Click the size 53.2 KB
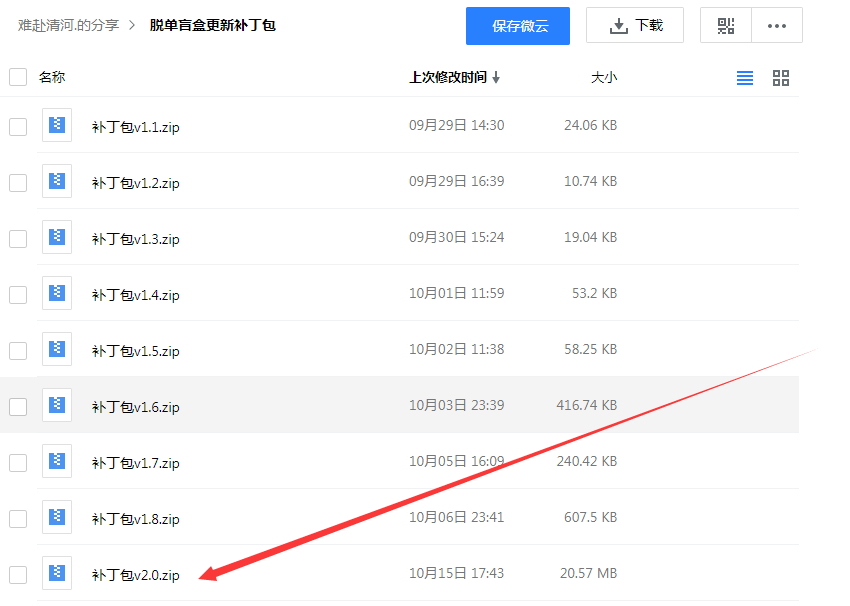This screenshot has height=606, width=850. click(595, 293)
